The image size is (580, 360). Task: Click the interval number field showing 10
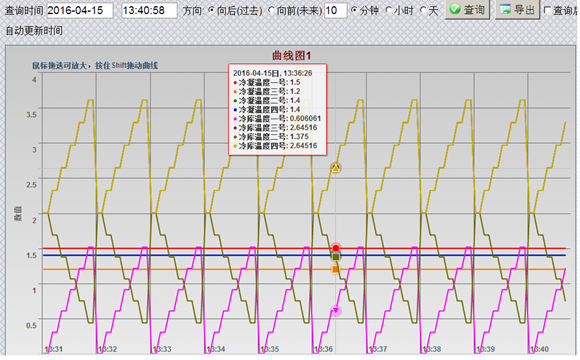tap(335, 10)
